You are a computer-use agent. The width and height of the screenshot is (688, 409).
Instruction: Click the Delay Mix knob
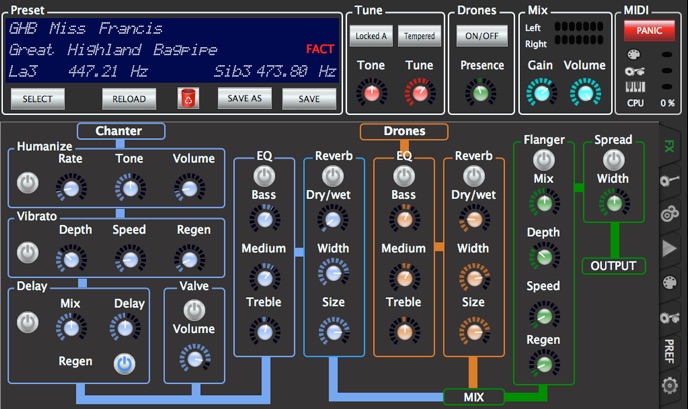pos(71,328)
